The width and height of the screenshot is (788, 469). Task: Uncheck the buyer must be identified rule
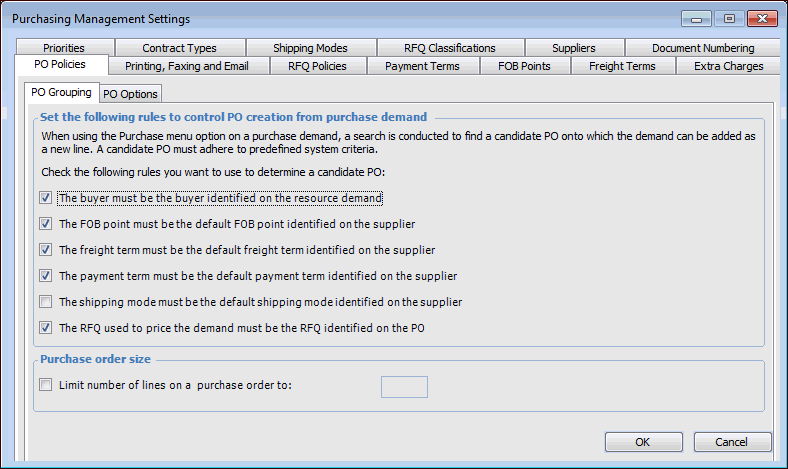click(45, 198)
